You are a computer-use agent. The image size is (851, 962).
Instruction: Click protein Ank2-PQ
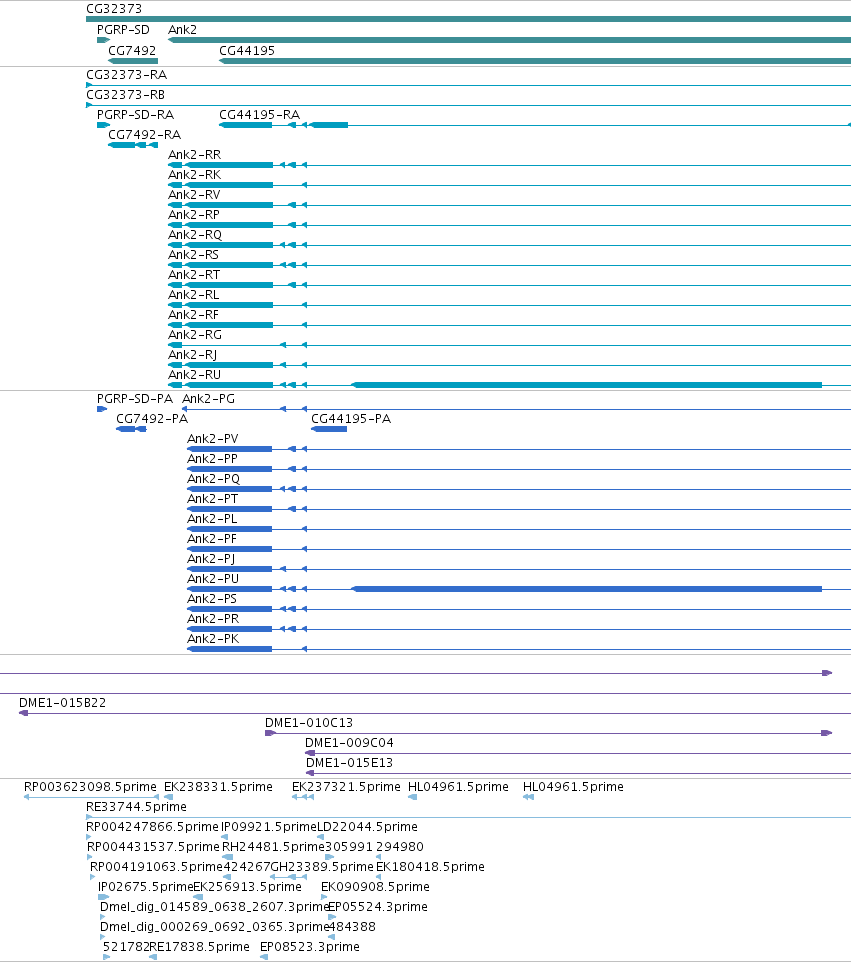tap(214, 479)
